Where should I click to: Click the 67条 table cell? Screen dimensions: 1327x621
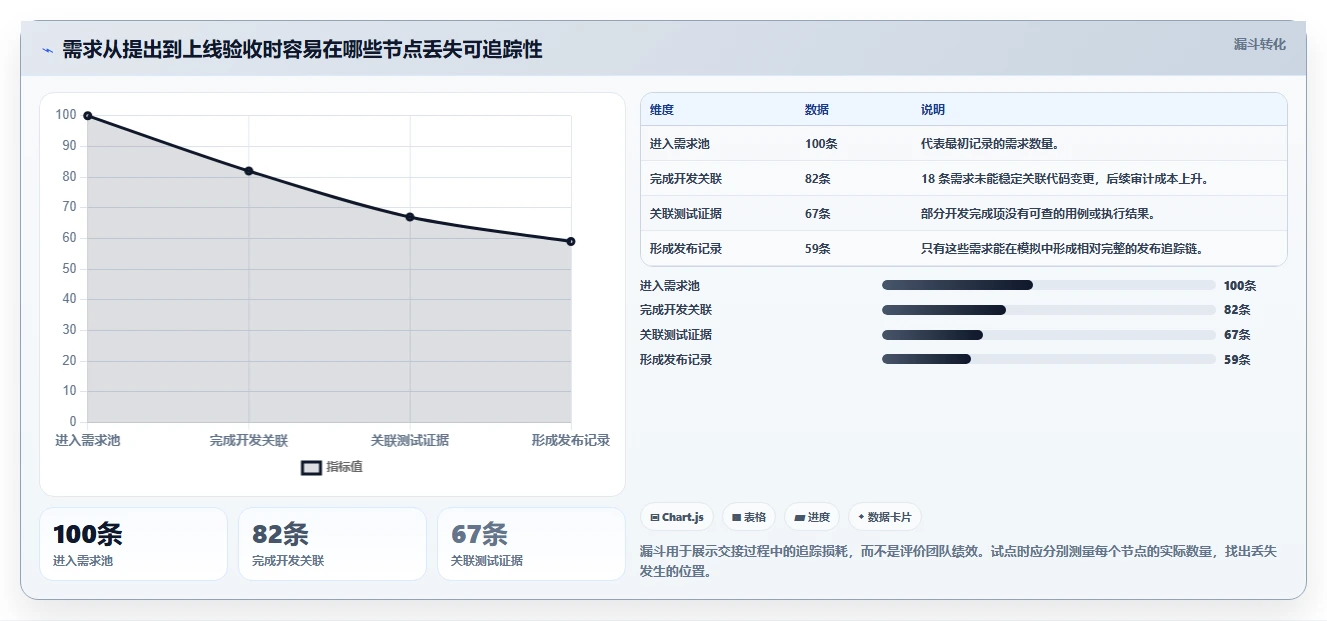(x=818, y=214)
